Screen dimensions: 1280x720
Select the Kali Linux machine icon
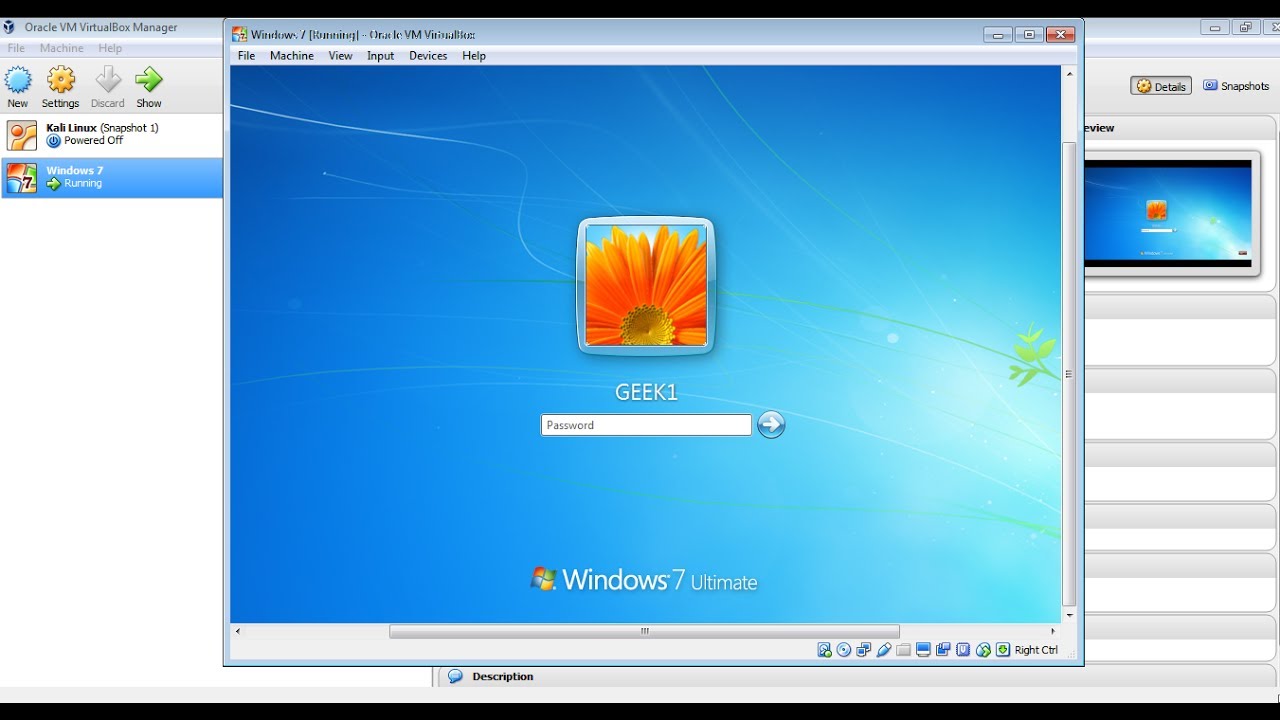22,135
